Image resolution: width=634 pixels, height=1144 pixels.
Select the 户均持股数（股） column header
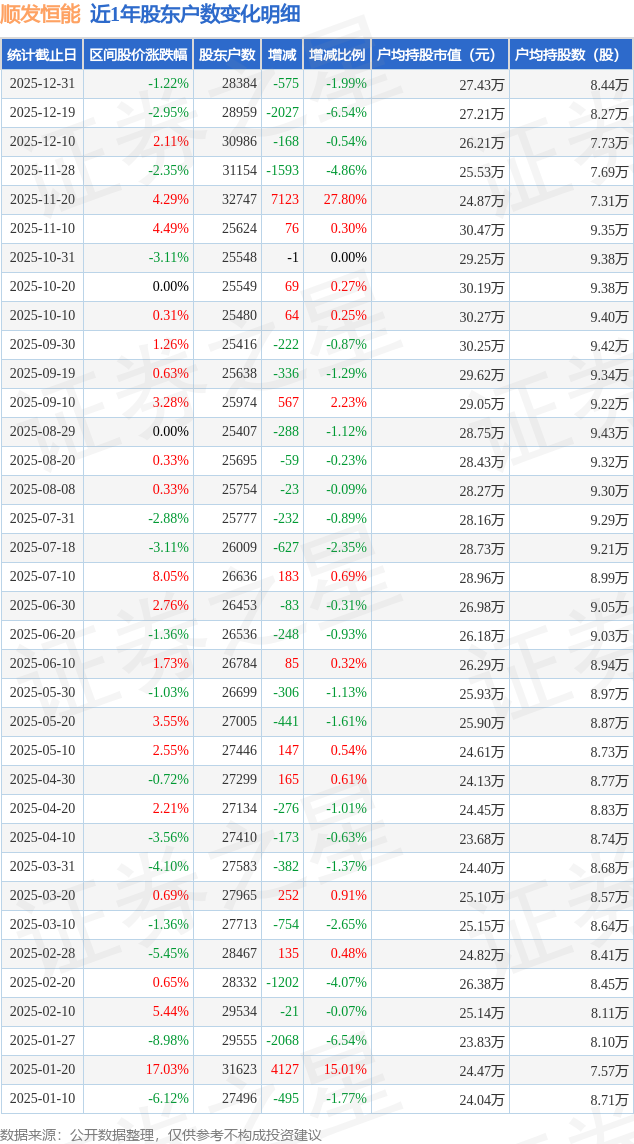(570, 55)
